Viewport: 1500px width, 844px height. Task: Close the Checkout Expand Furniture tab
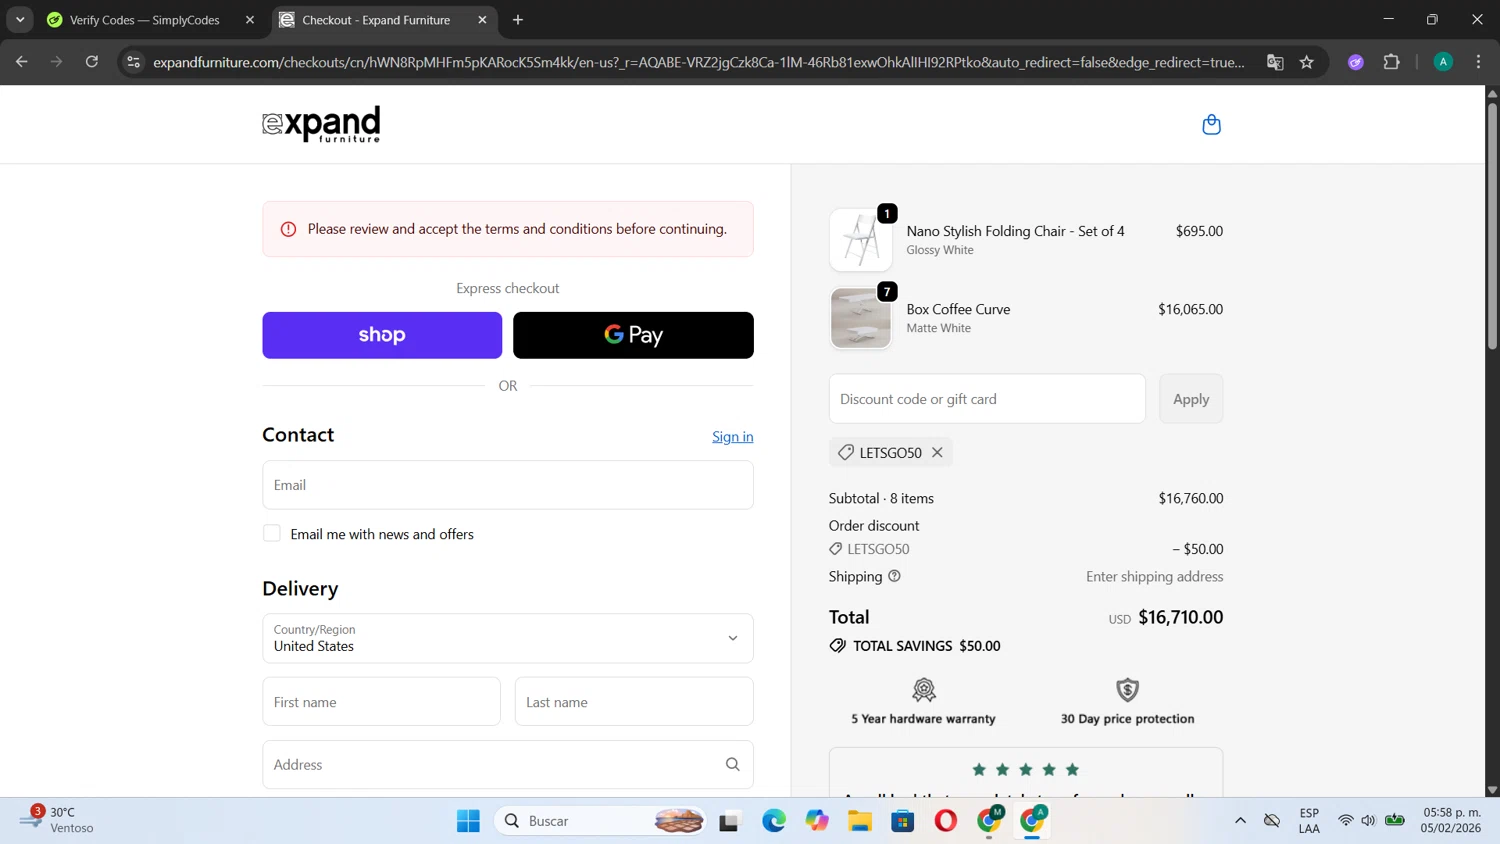482,20
